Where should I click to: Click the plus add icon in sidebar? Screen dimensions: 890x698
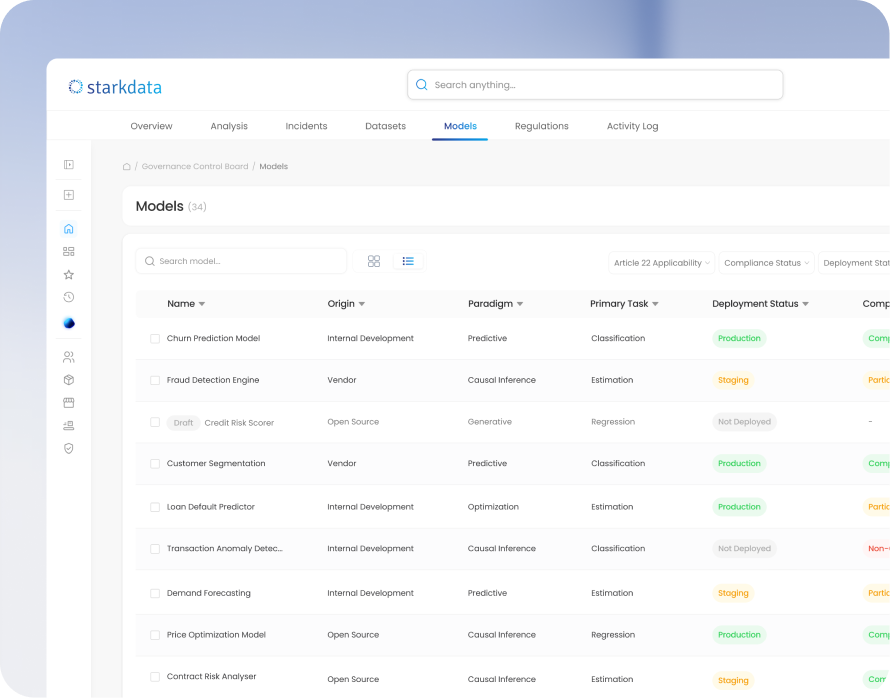[69, 195]
